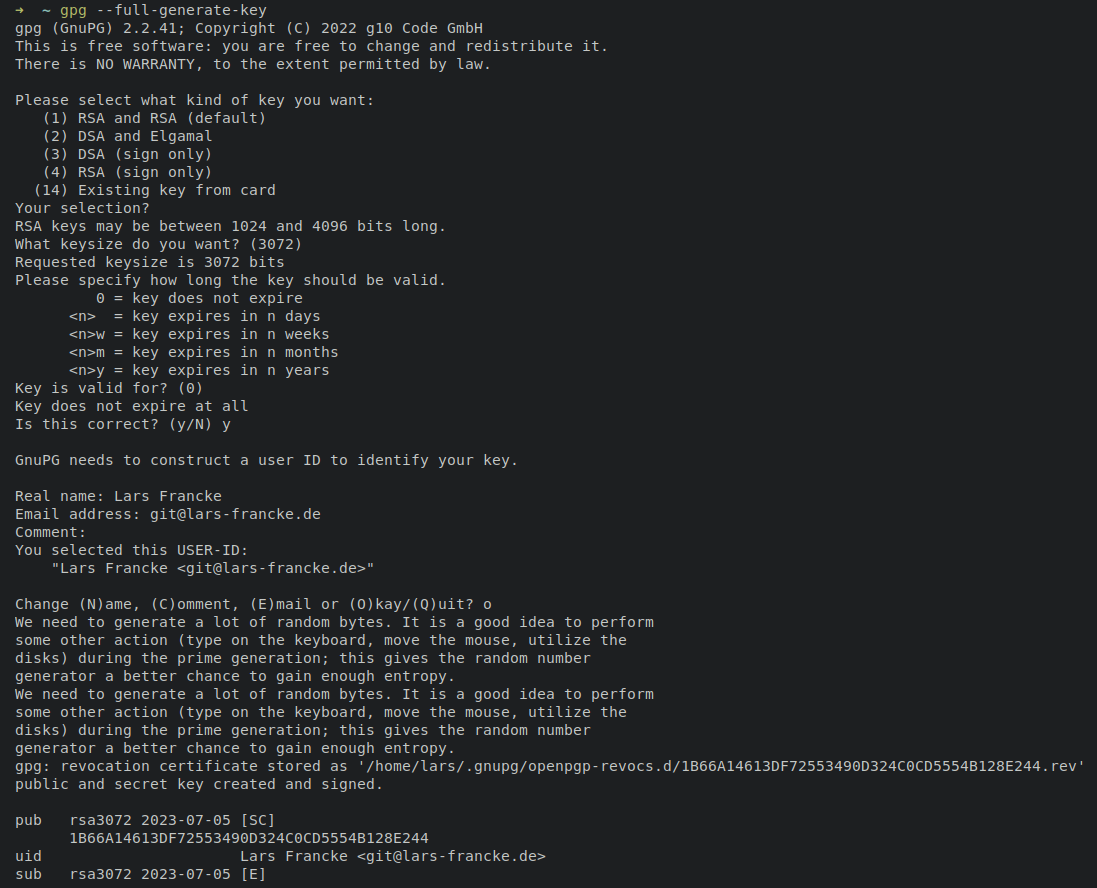This screenshot has width=1097, height=888.
Task: Click the 'Your selection?' prompt line
Action: point(83,209)
